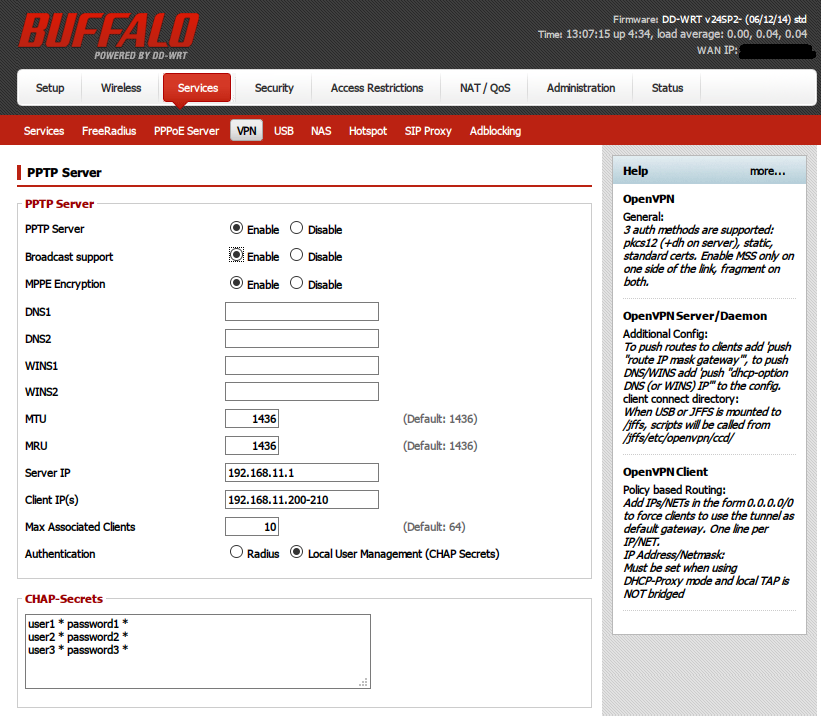Select Local User Management authentication

297,552
